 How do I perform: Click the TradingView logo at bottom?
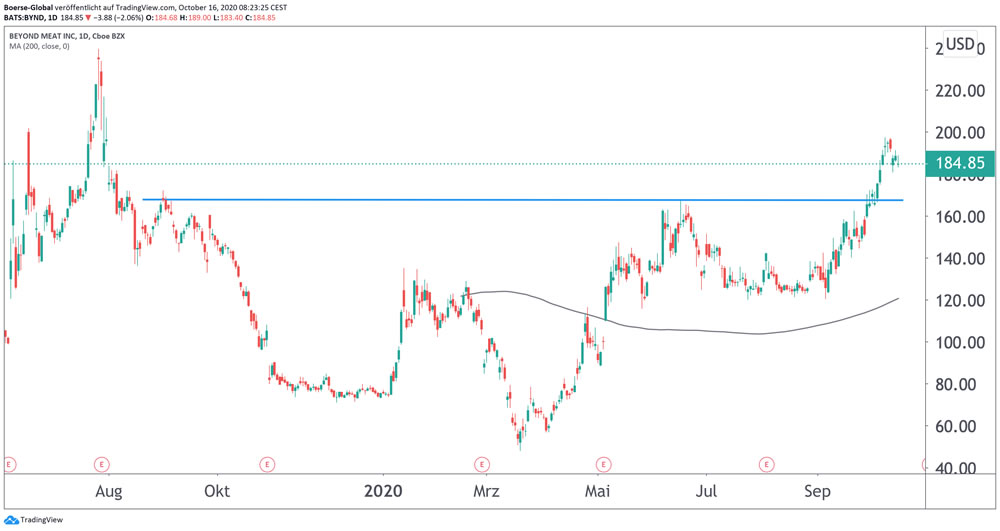(x=34, y=520)
